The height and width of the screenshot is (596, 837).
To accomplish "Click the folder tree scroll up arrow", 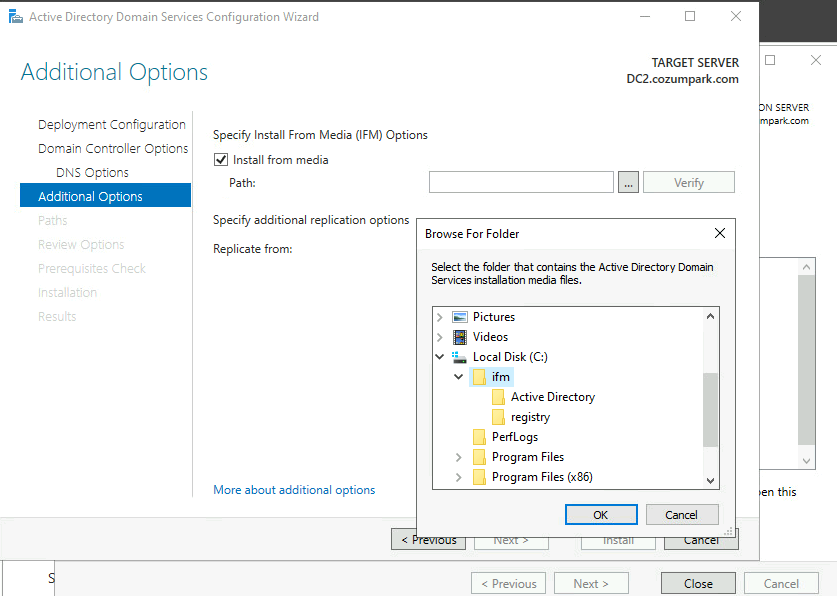I will (710, 316).
